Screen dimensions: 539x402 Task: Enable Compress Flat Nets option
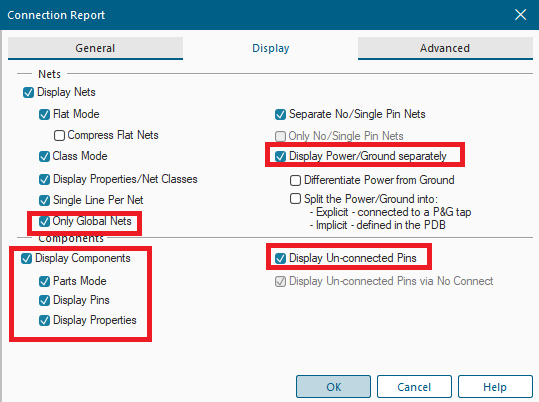click(59, 135)
